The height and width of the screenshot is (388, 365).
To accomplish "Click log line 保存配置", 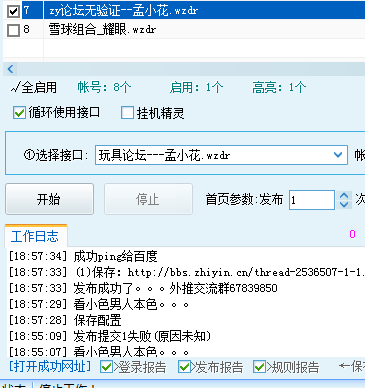I will tap(65, 320).
